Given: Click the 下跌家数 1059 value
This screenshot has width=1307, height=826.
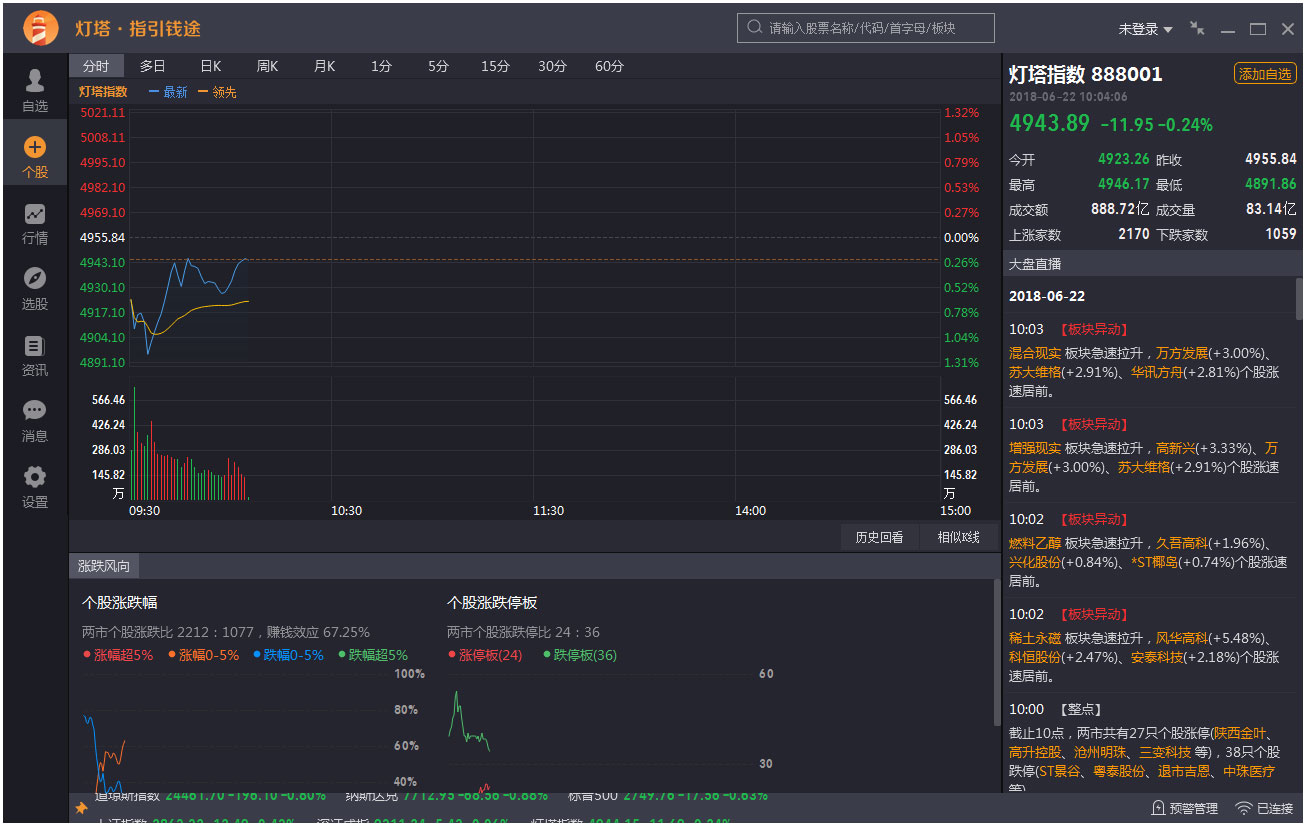Looking at the screenshot, I should (x=1280, y=234).
